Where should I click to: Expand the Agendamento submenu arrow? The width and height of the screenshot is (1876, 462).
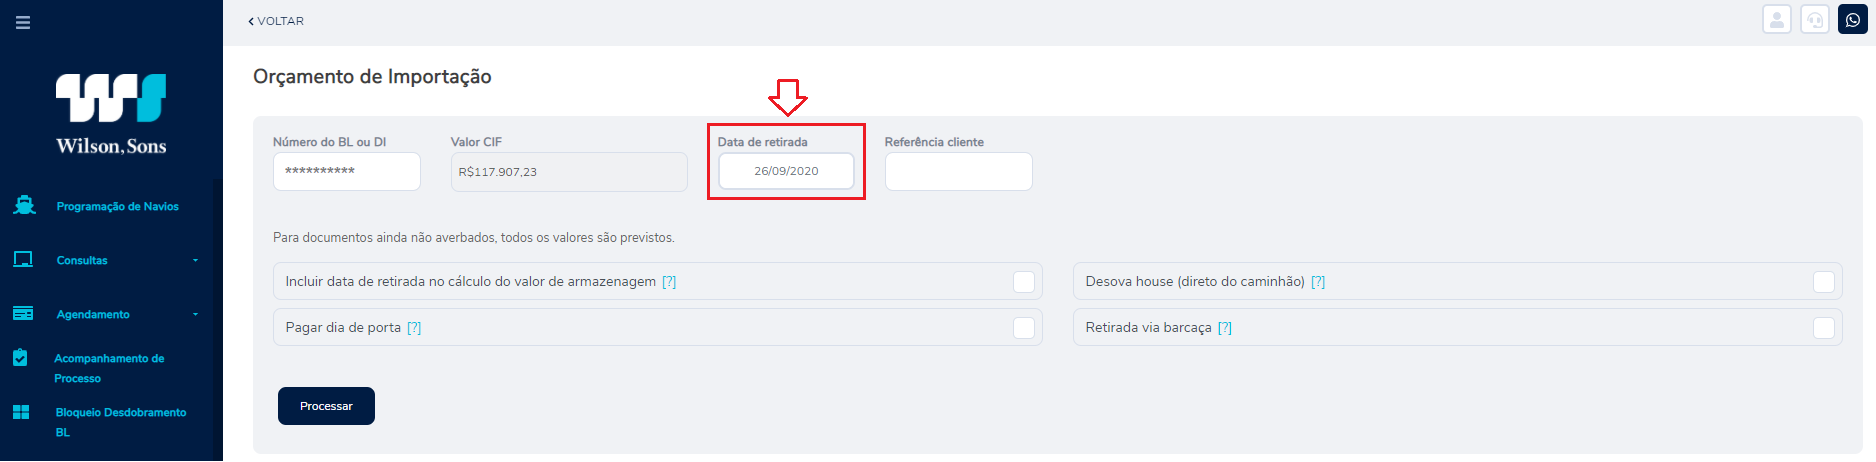coord(195,314)
